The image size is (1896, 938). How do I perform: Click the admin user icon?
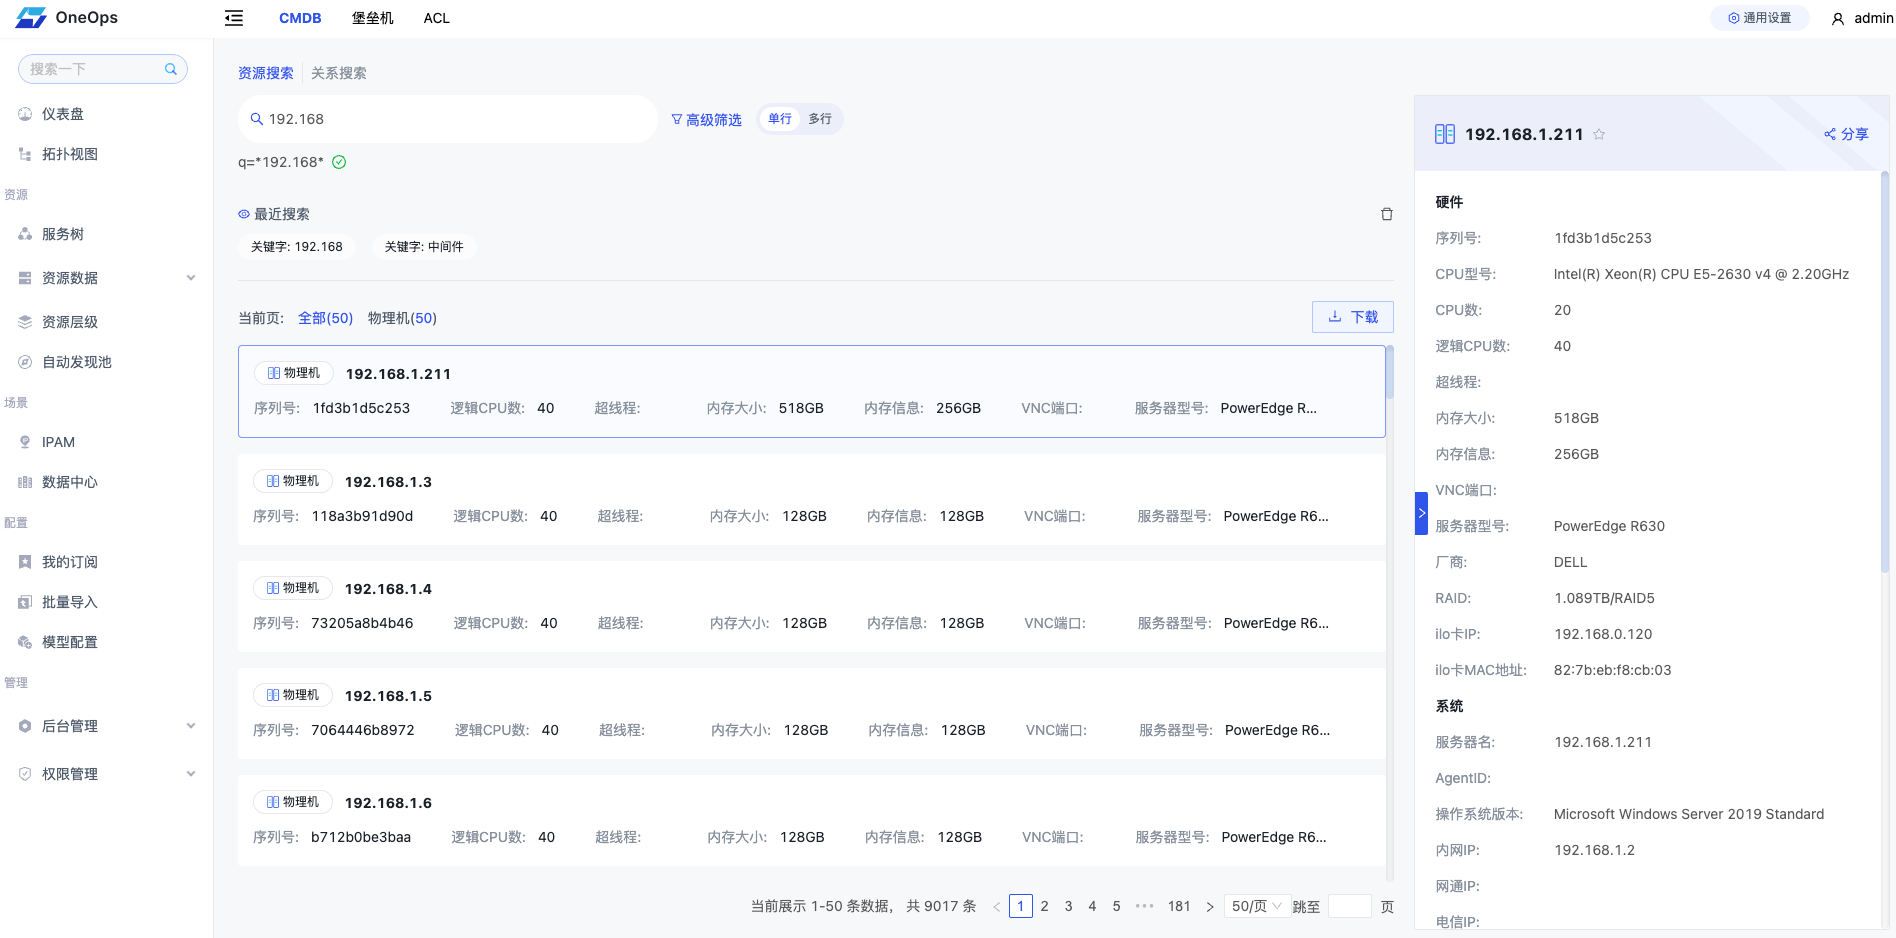(x=1837, y=19)
